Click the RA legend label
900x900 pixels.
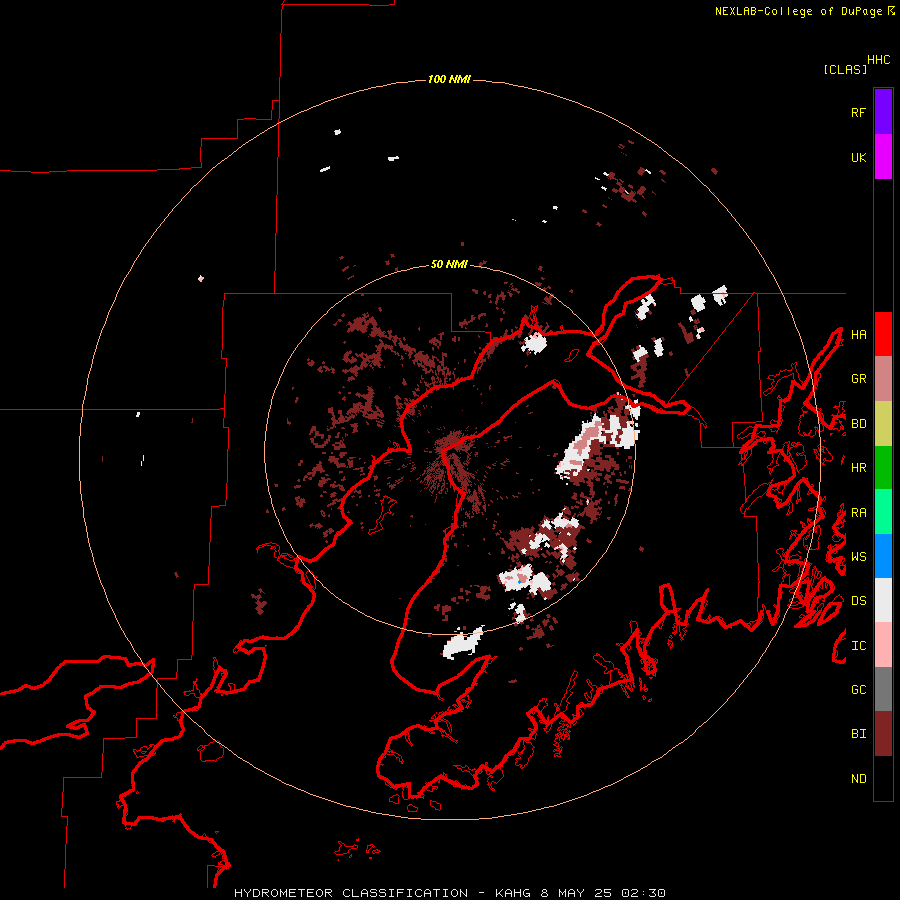858,513
